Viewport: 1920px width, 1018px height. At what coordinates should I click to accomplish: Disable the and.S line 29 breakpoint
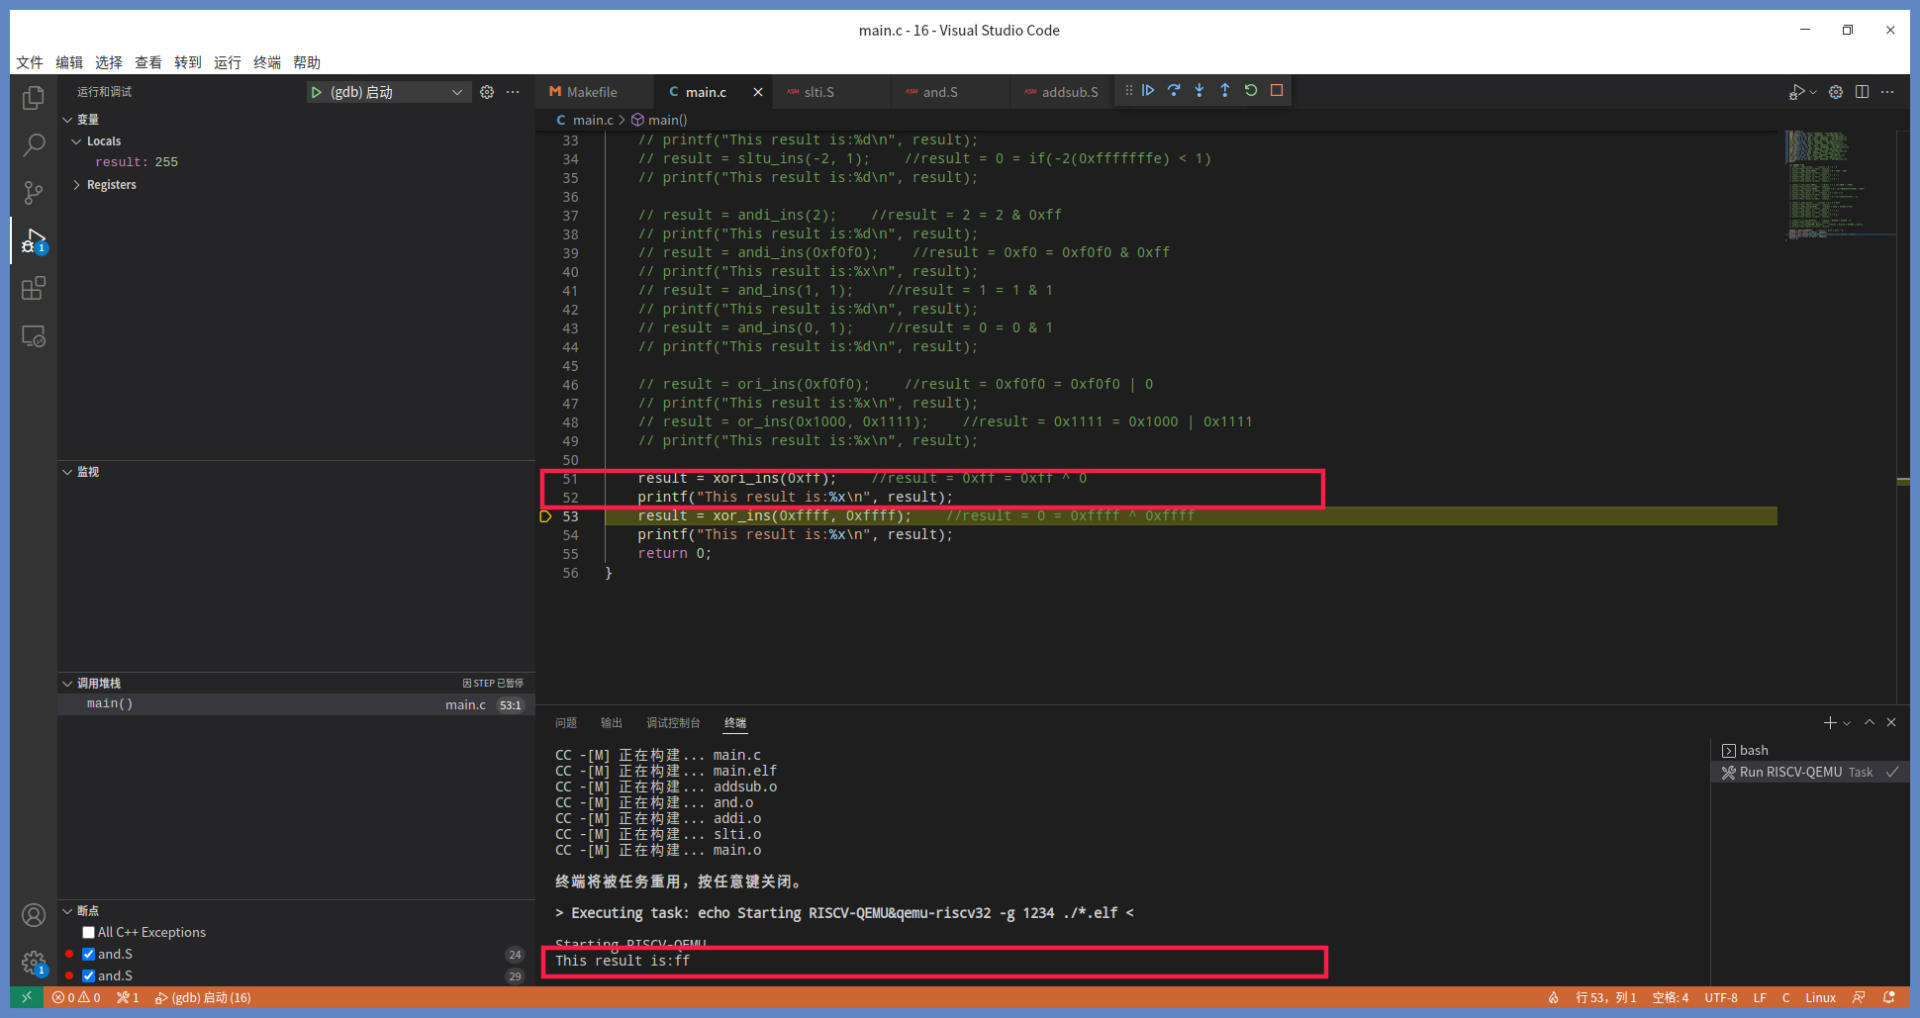coord(89,976)
